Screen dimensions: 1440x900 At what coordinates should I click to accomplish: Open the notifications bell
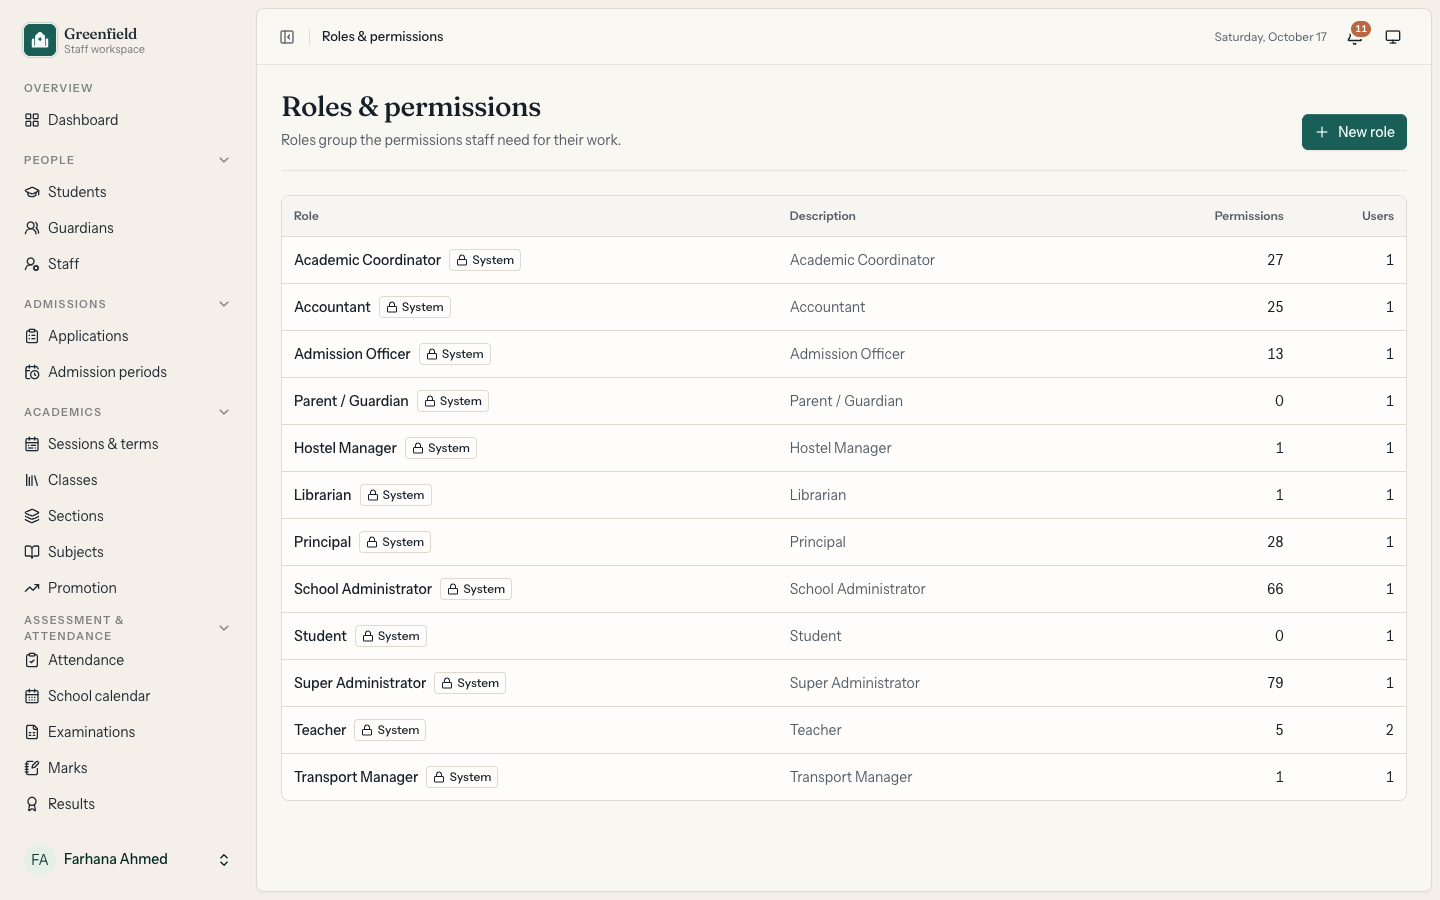pyautogui.click(x=1355, y=37)
